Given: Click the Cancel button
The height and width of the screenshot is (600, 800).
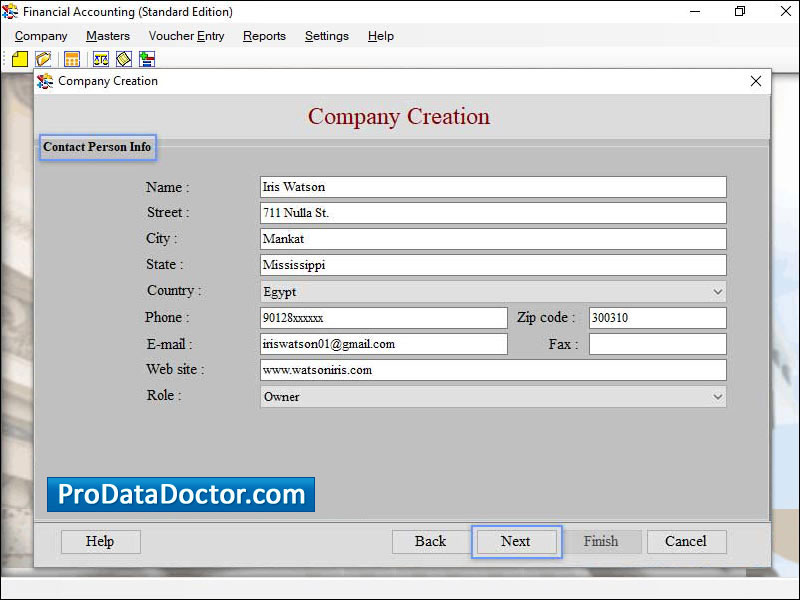Looking at the screenshot, I should click(686, 541).
